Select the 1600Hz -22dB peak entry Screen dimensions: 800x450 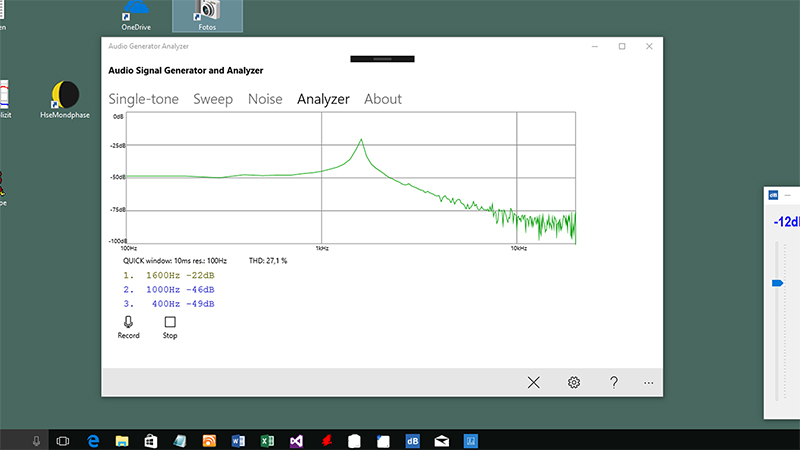click(169, 275)
